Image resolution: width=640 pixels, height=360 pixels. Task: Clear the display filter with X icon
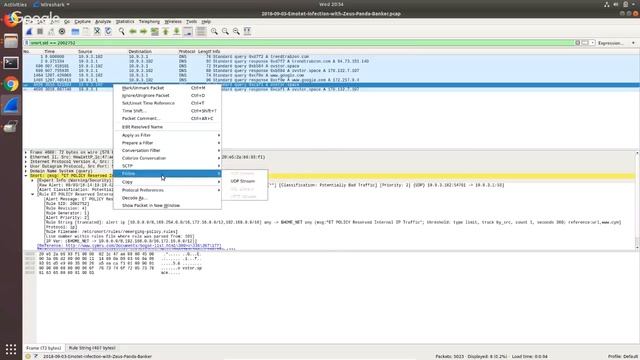[578, 43]
